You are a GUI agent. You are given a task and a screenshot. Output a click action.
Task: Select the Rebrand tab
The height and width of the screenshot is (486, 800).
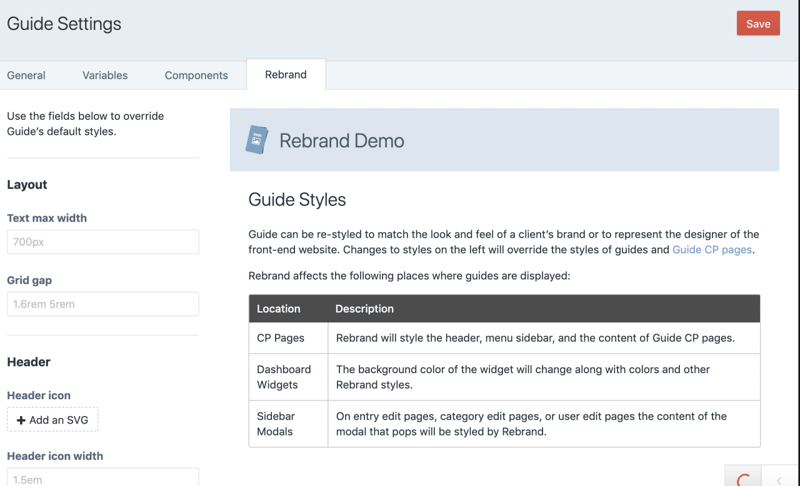286,75
